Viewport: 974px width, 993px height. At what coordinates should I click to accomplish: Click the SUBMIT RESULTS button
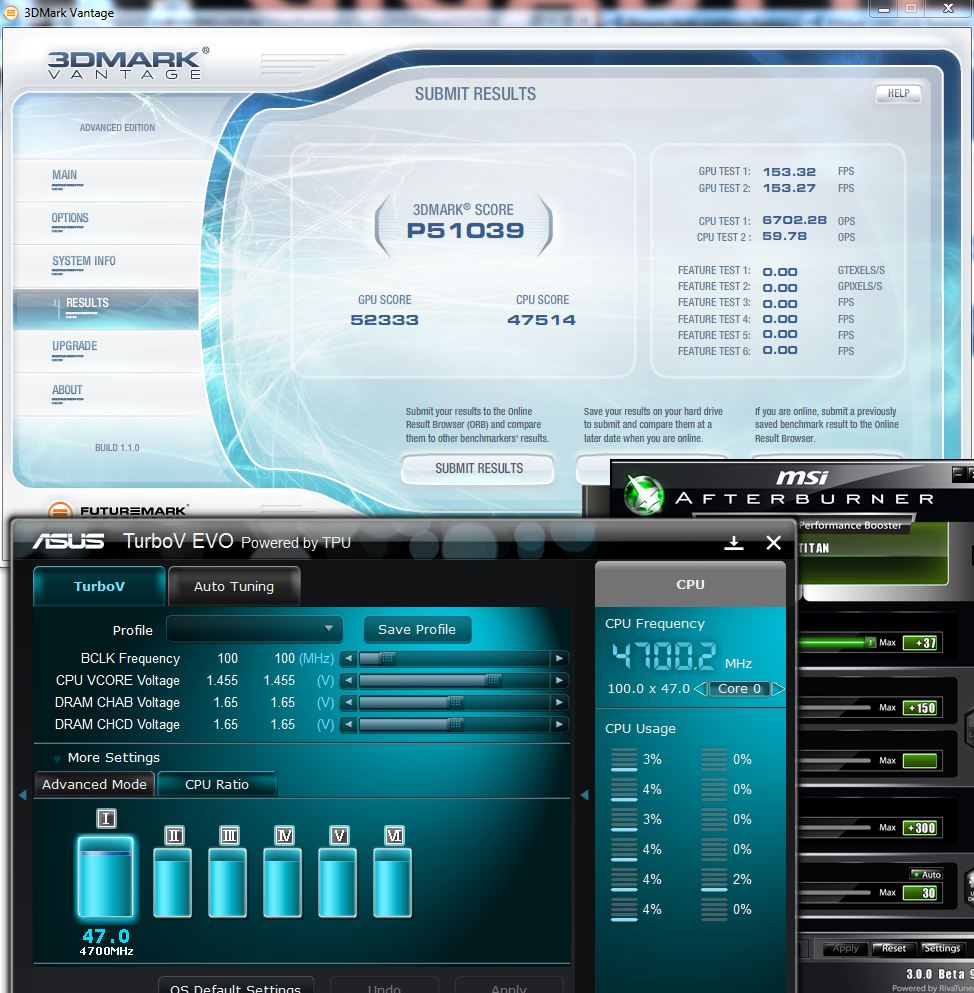click(478, 469)
